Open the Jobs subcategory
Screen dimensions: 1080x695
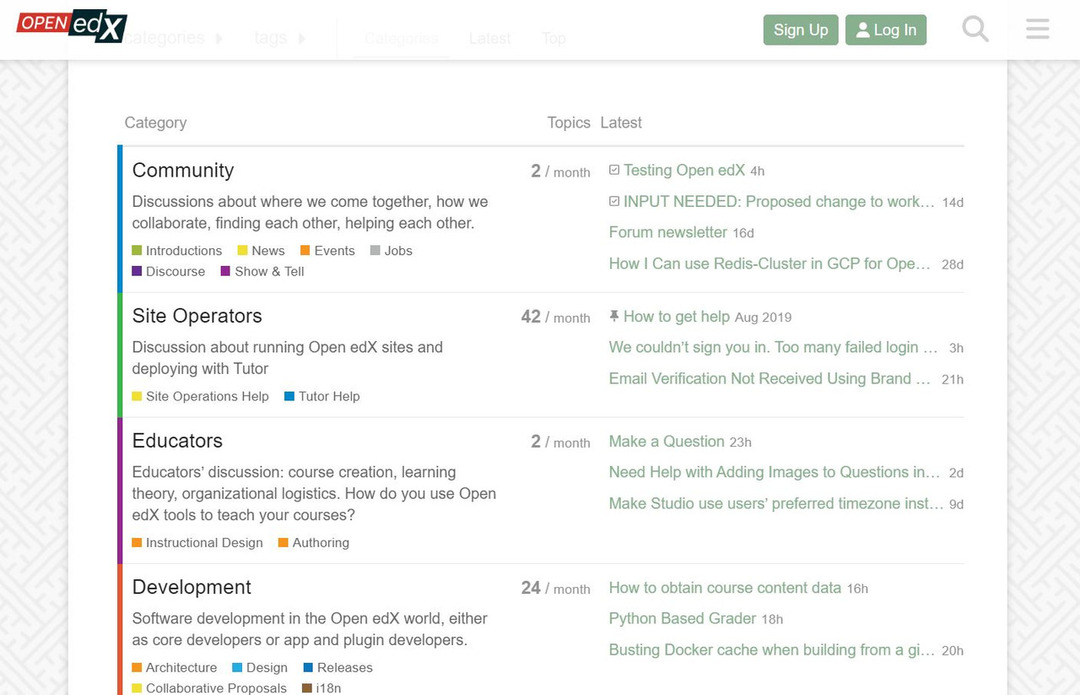391,251
